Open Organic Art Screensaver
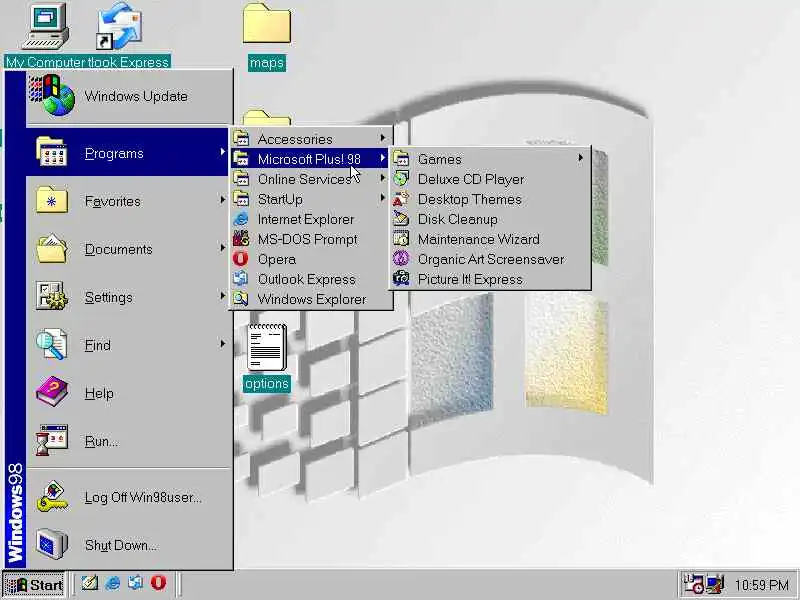Screen dimensions: 800x600 coord(490,259)
